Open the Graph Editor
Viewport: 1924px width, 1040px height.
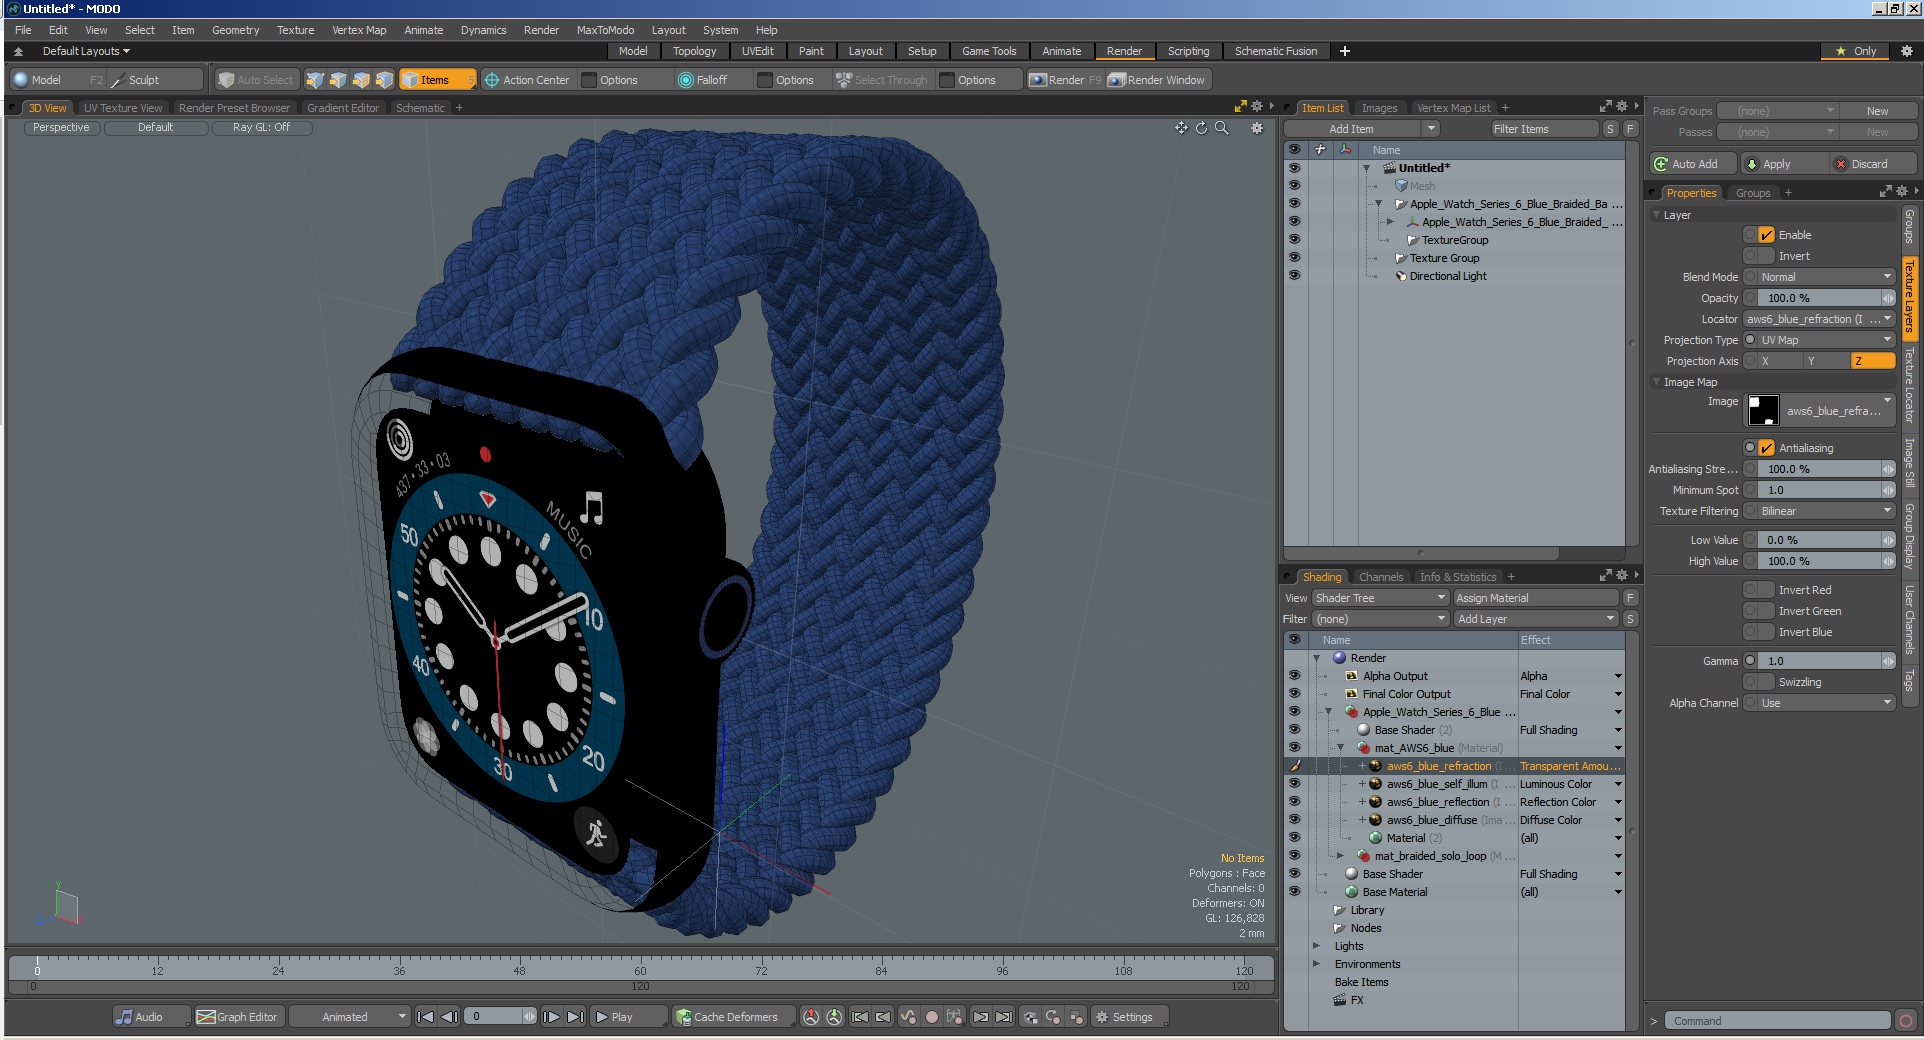(x=237, y=1017)
